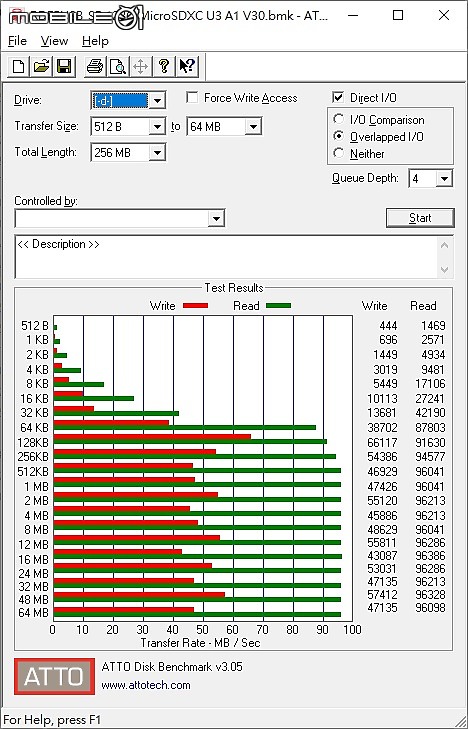Expand the Queue Depth dropdown

coord(445,179)
